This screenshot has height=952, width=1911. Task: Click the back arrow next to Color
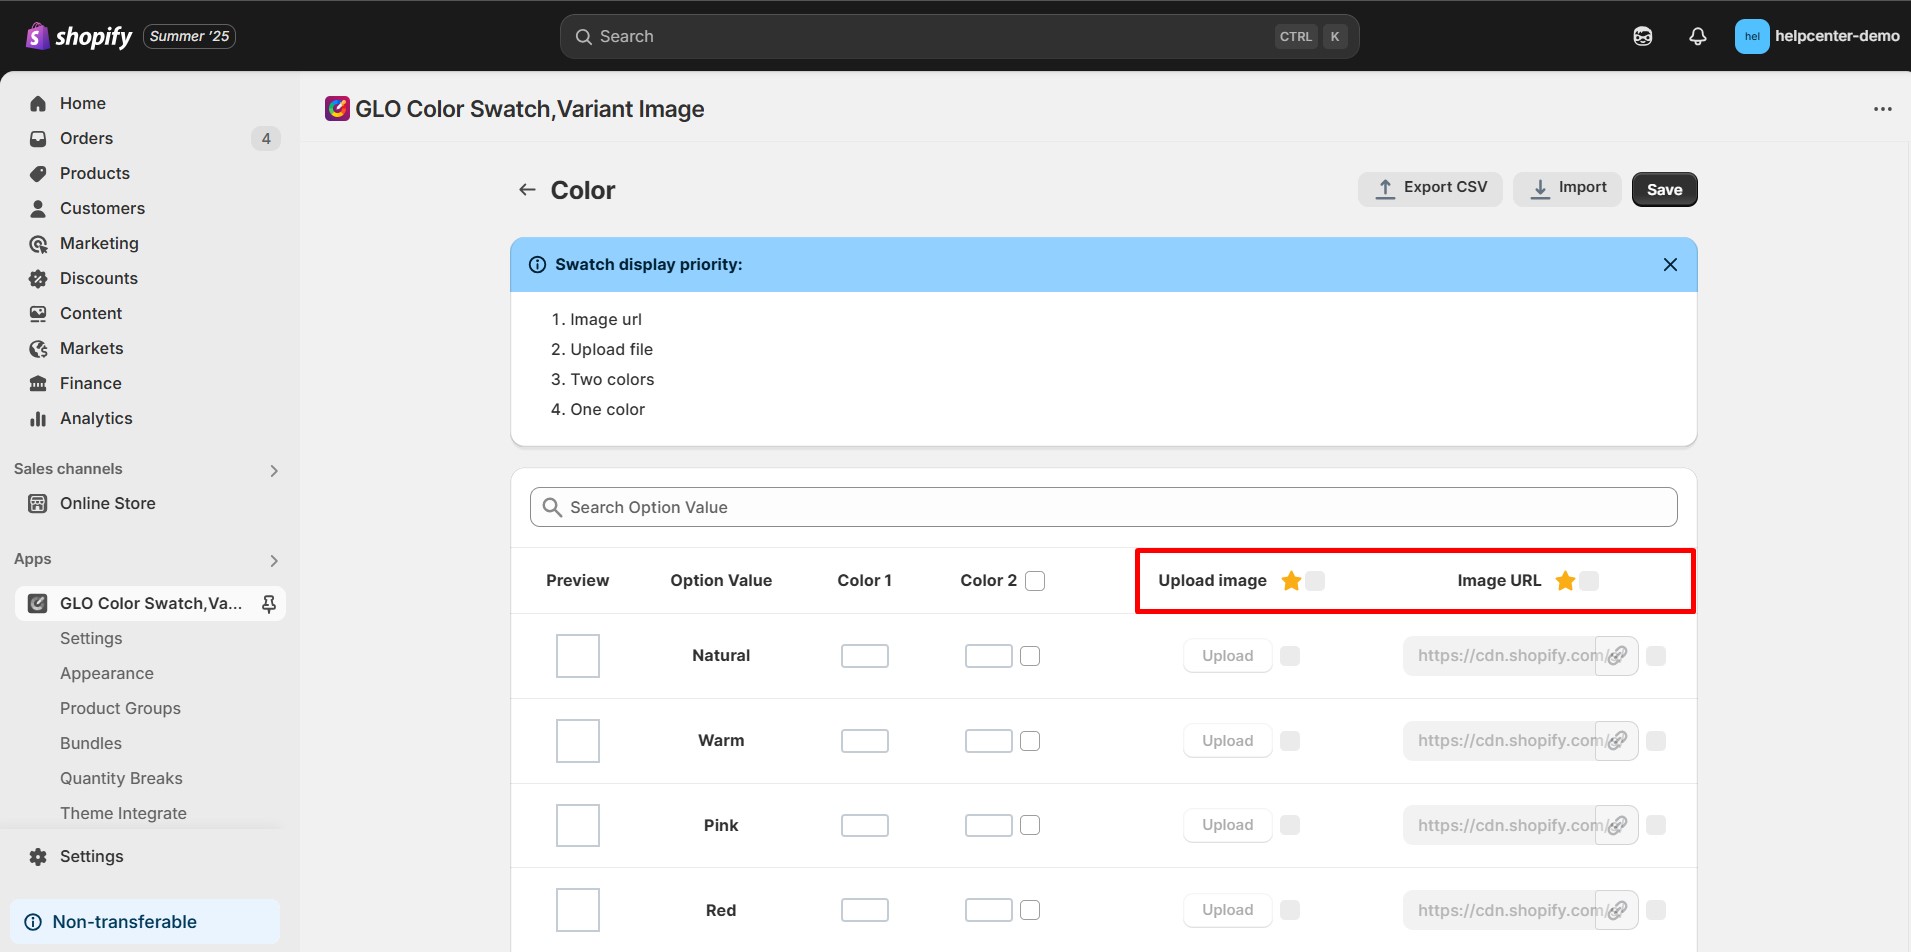point(527,190)
